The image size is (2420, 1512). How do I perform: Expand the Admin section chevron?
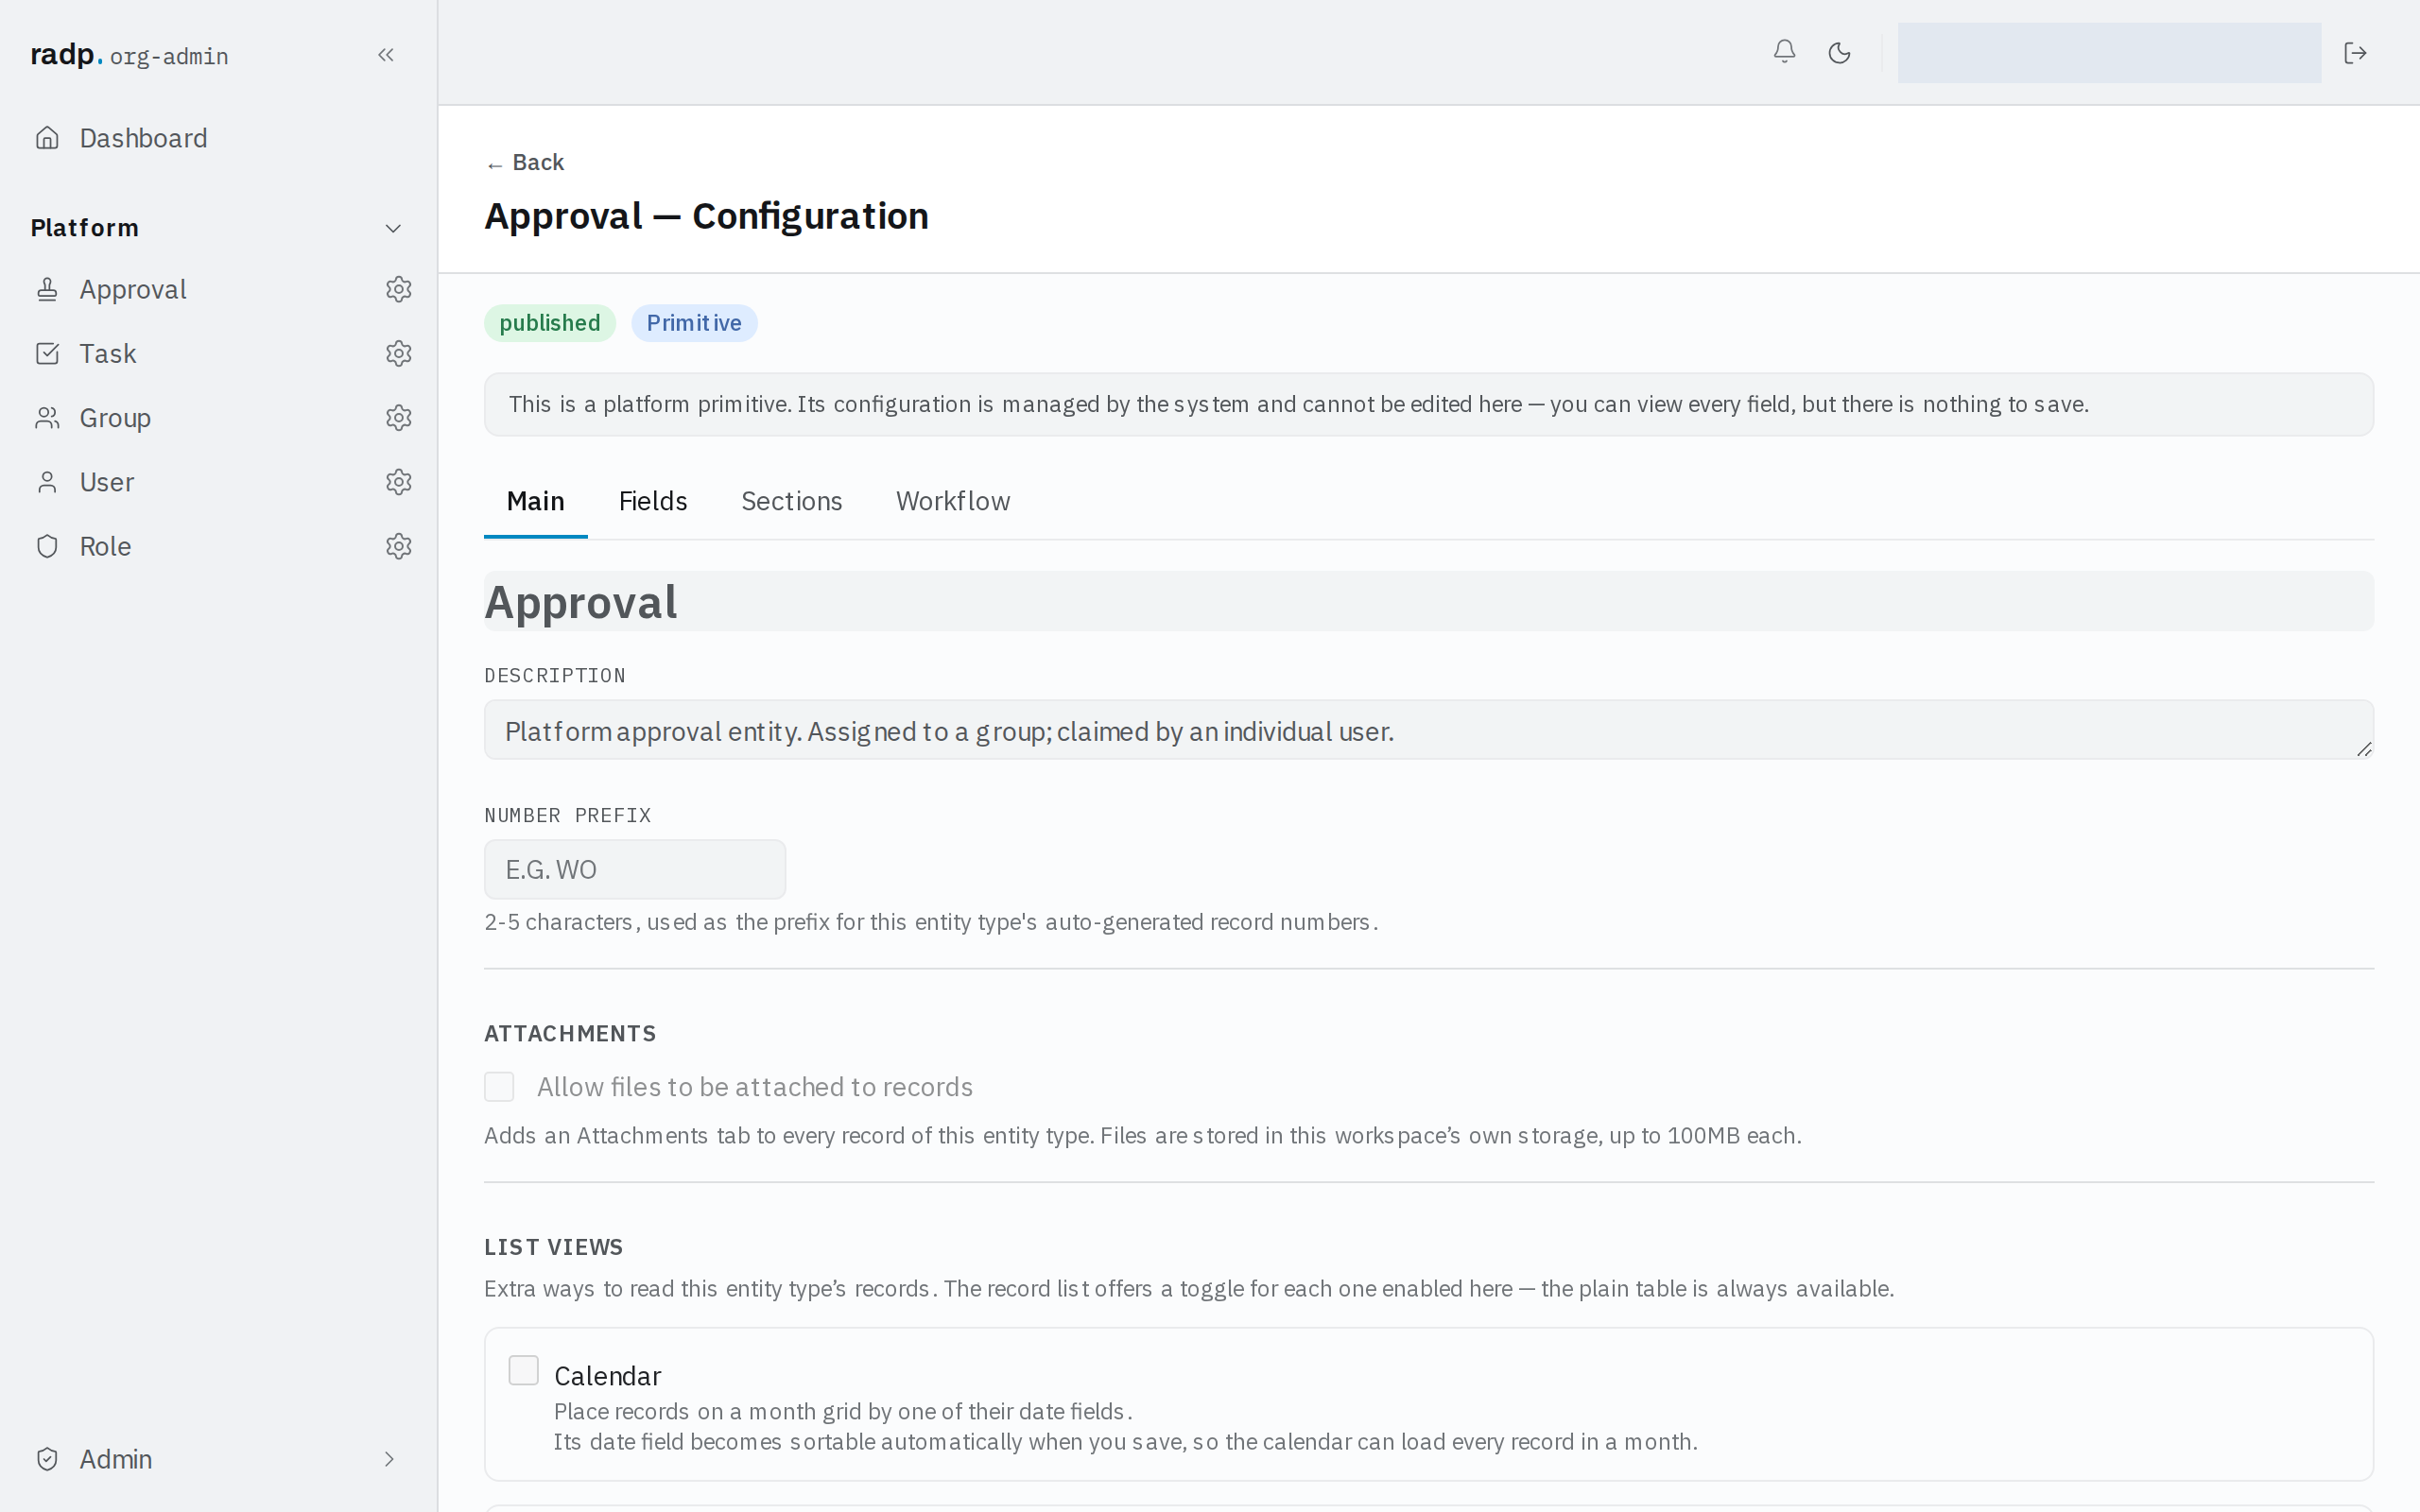click(x=389, y=1459)
